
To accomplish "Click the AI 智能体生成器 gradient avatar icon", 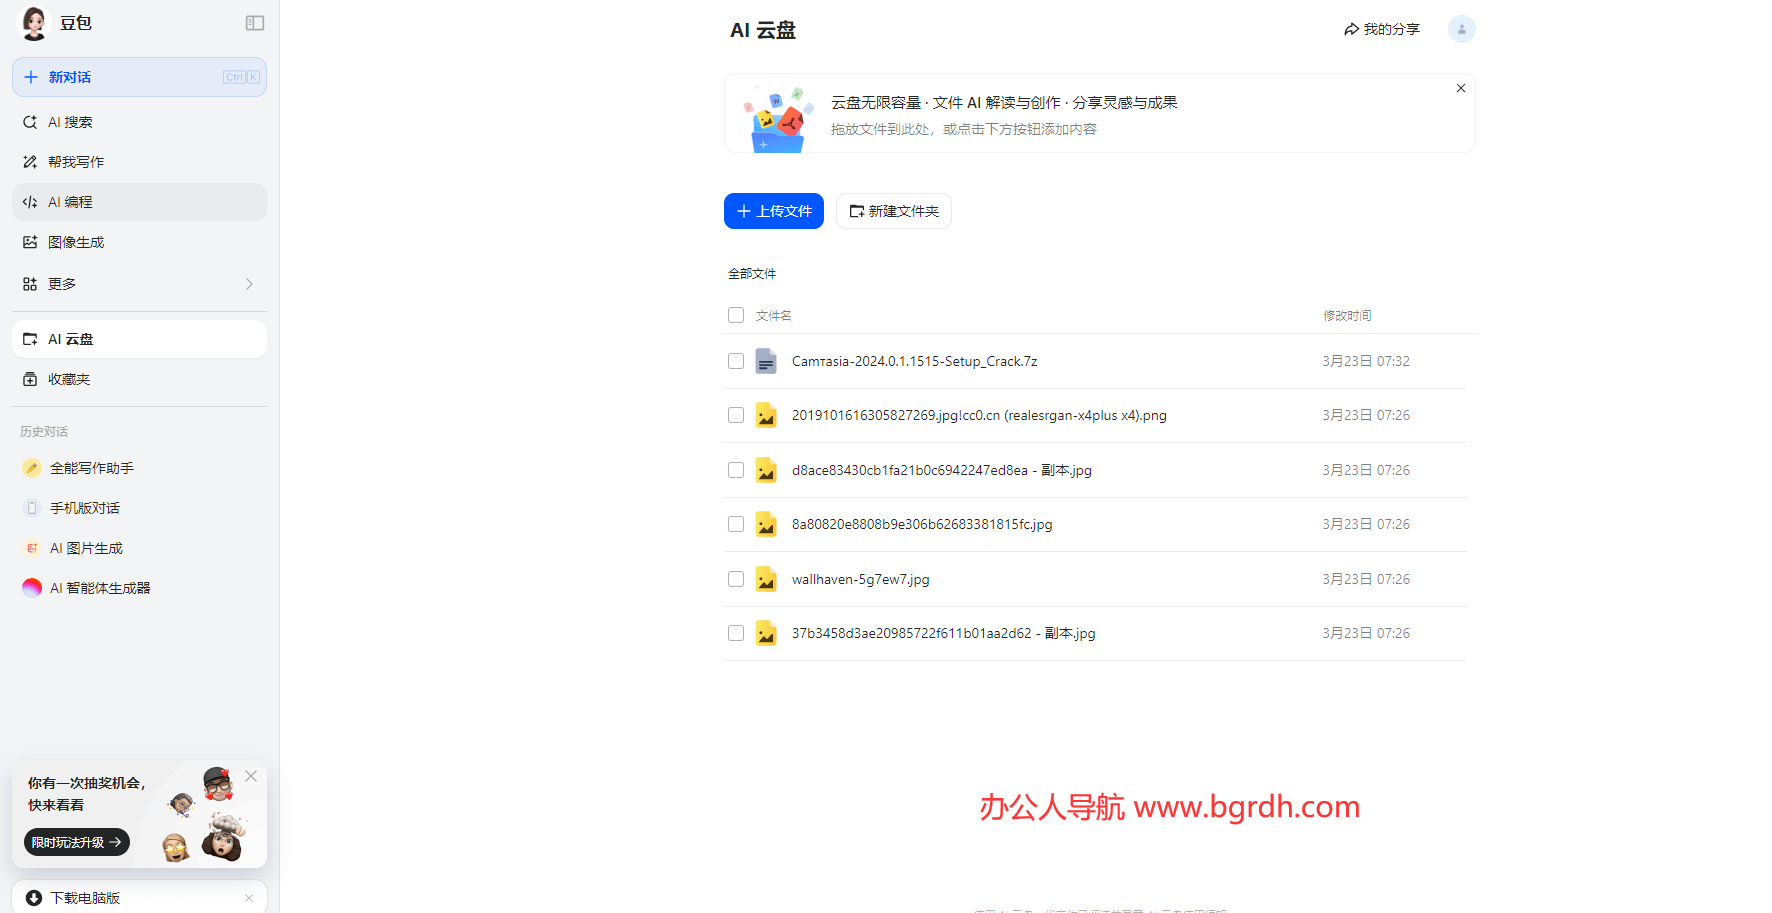I will (32, 588).
